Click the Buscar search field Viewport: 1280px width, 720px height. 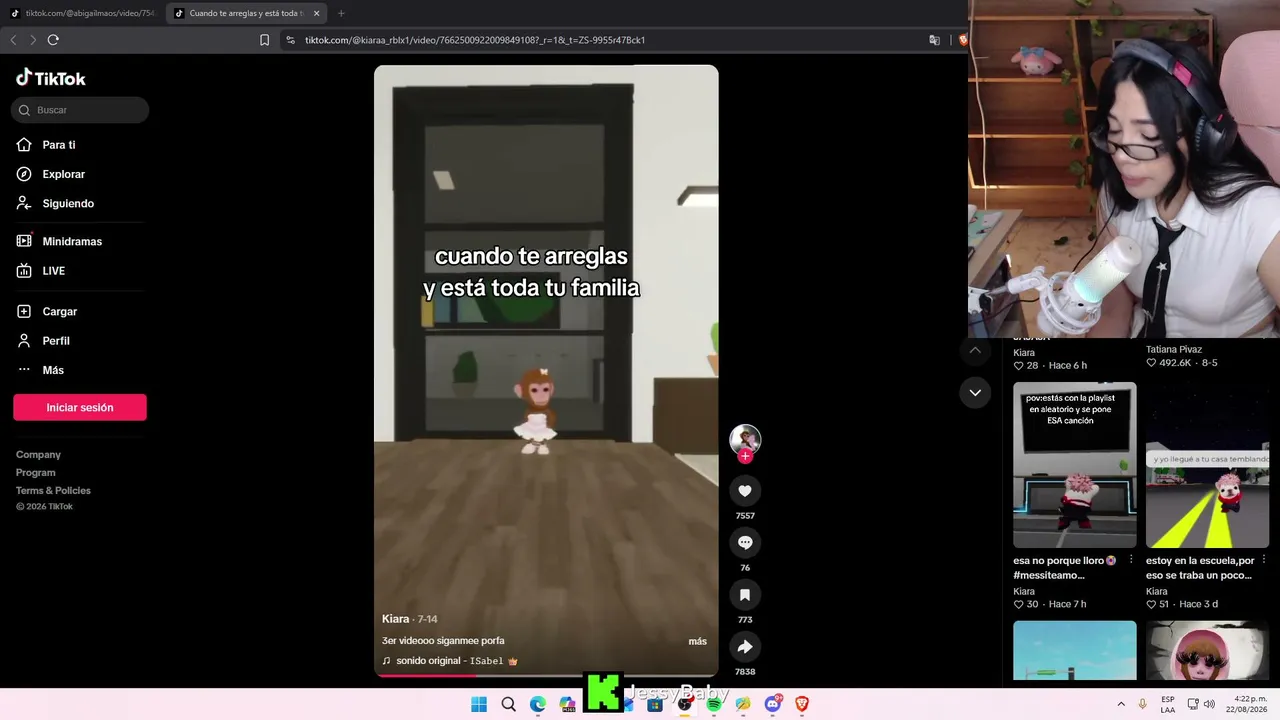click(x=80, y=110)
